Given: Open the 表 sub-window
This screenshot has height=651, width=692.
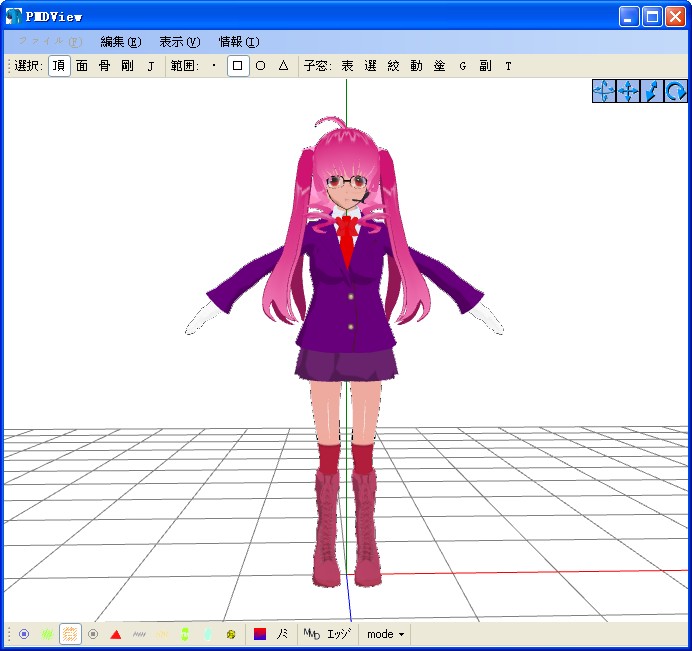Looking at the screenshot, I should [x=347, y=66].
